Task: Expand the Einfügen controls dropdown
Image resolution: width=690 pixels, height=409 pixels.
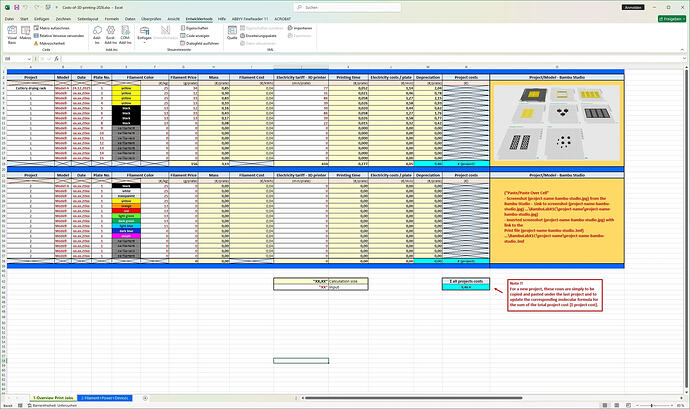Action: [x=144, y=34]
